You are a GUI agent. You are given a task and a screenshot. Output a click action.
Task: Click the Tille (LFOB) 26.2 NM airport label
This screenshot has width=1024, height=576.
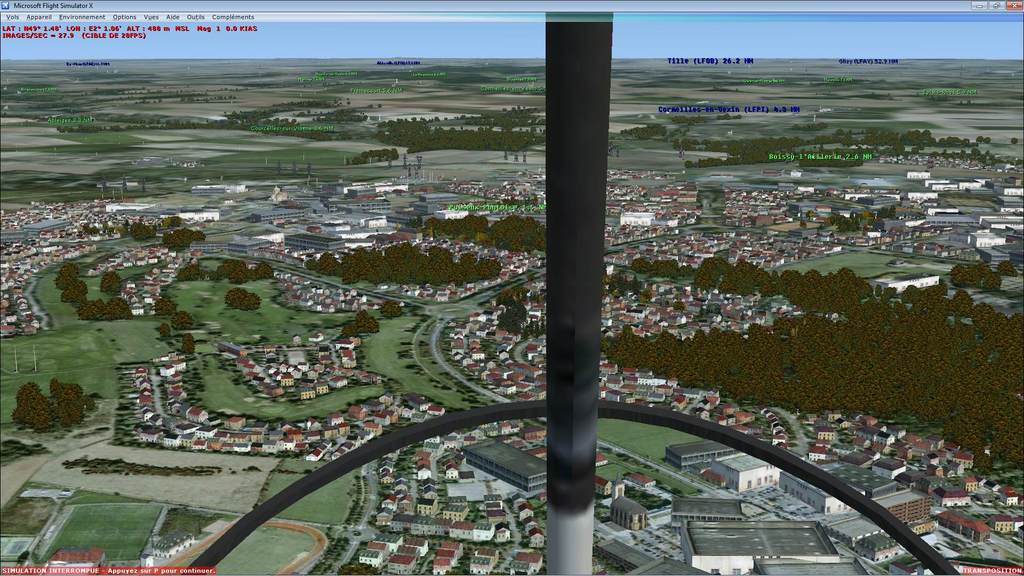710,61
